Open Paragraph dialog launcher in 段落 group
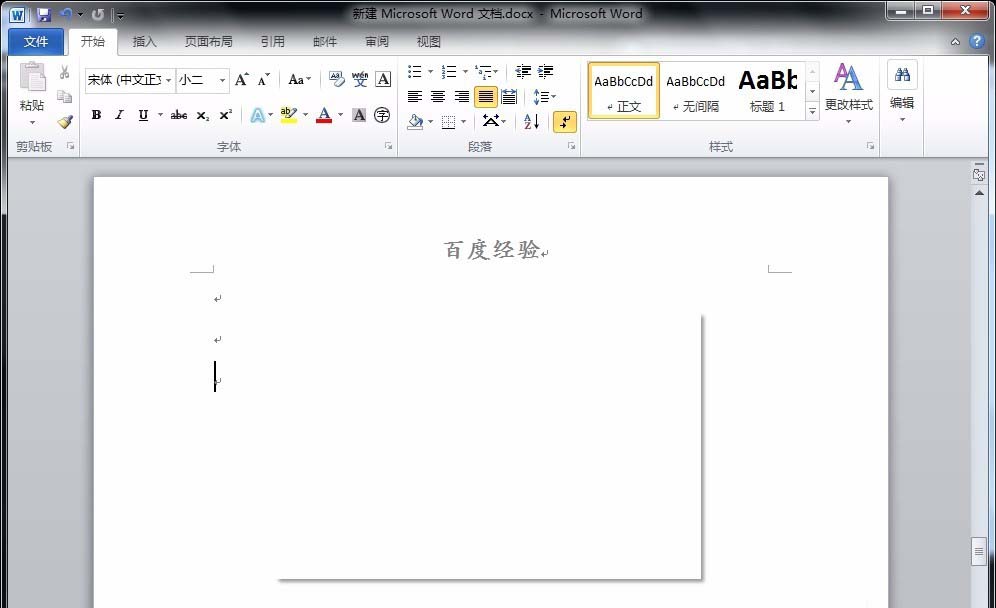Viewport: 996px width, 608px height. (x=572, y=146)
